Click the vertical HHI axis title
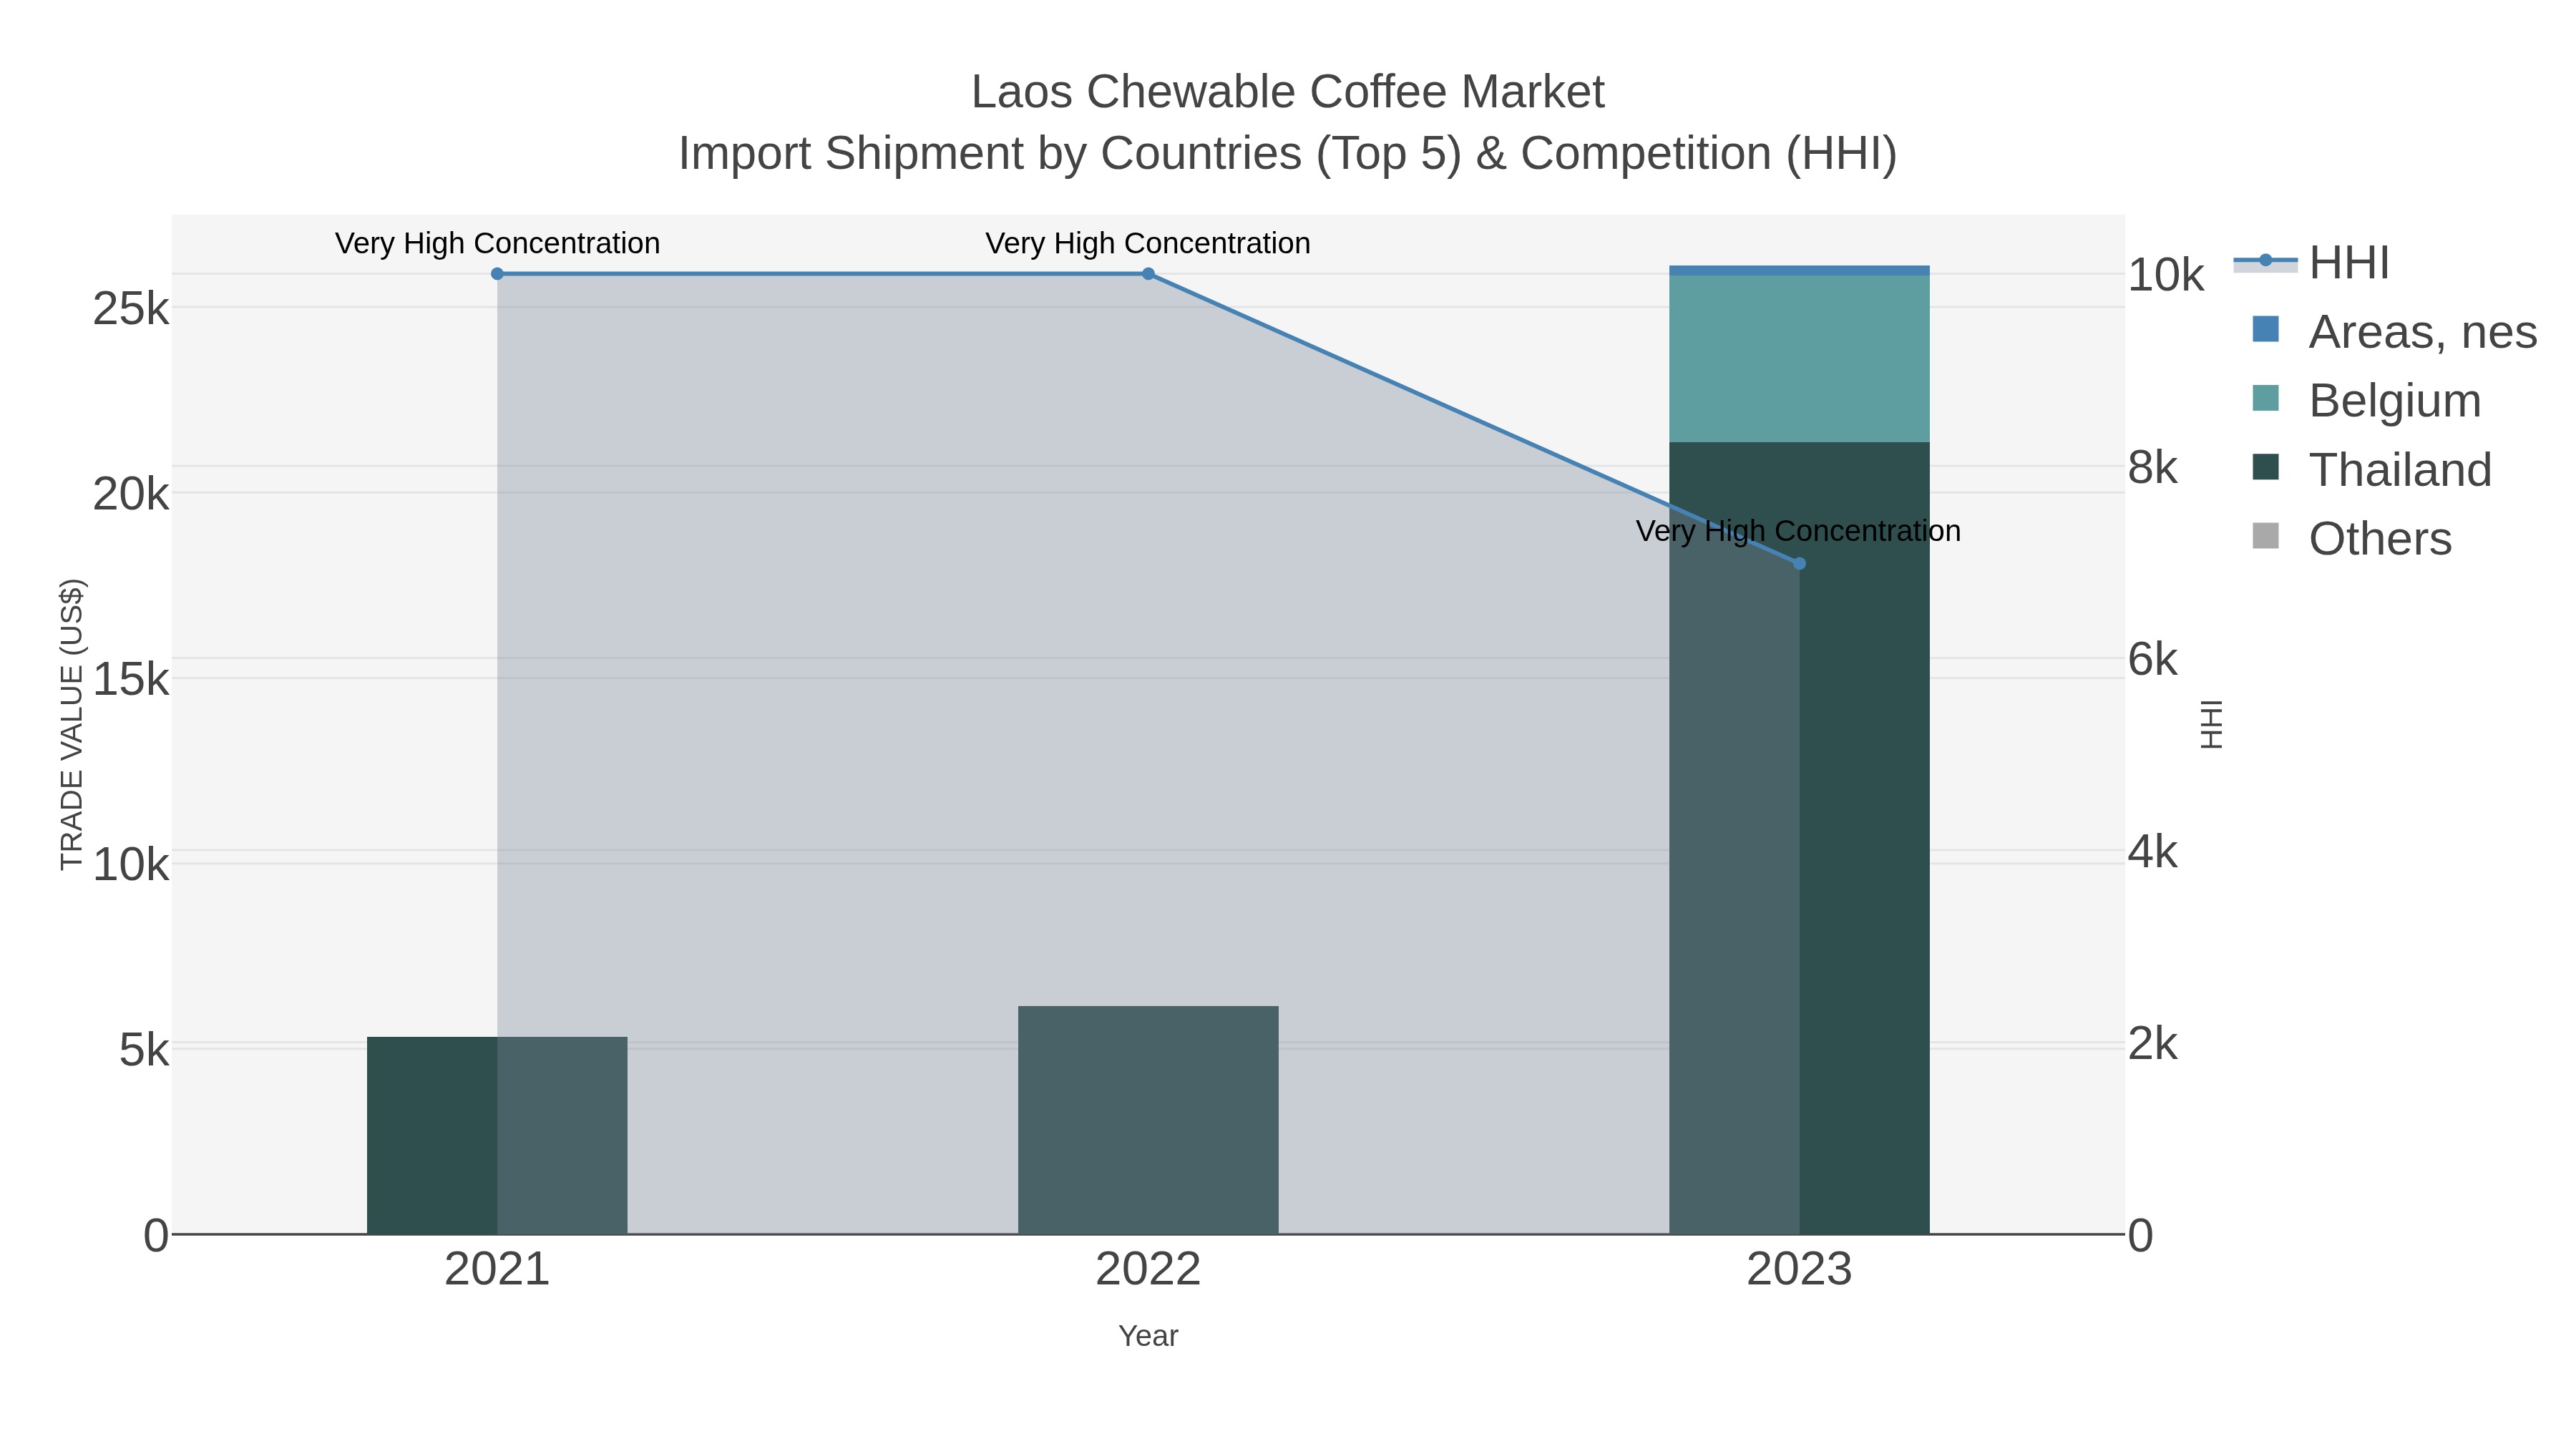Screen dimensions: 2576x1449 pyautogui.click(x=2211, y=724)
